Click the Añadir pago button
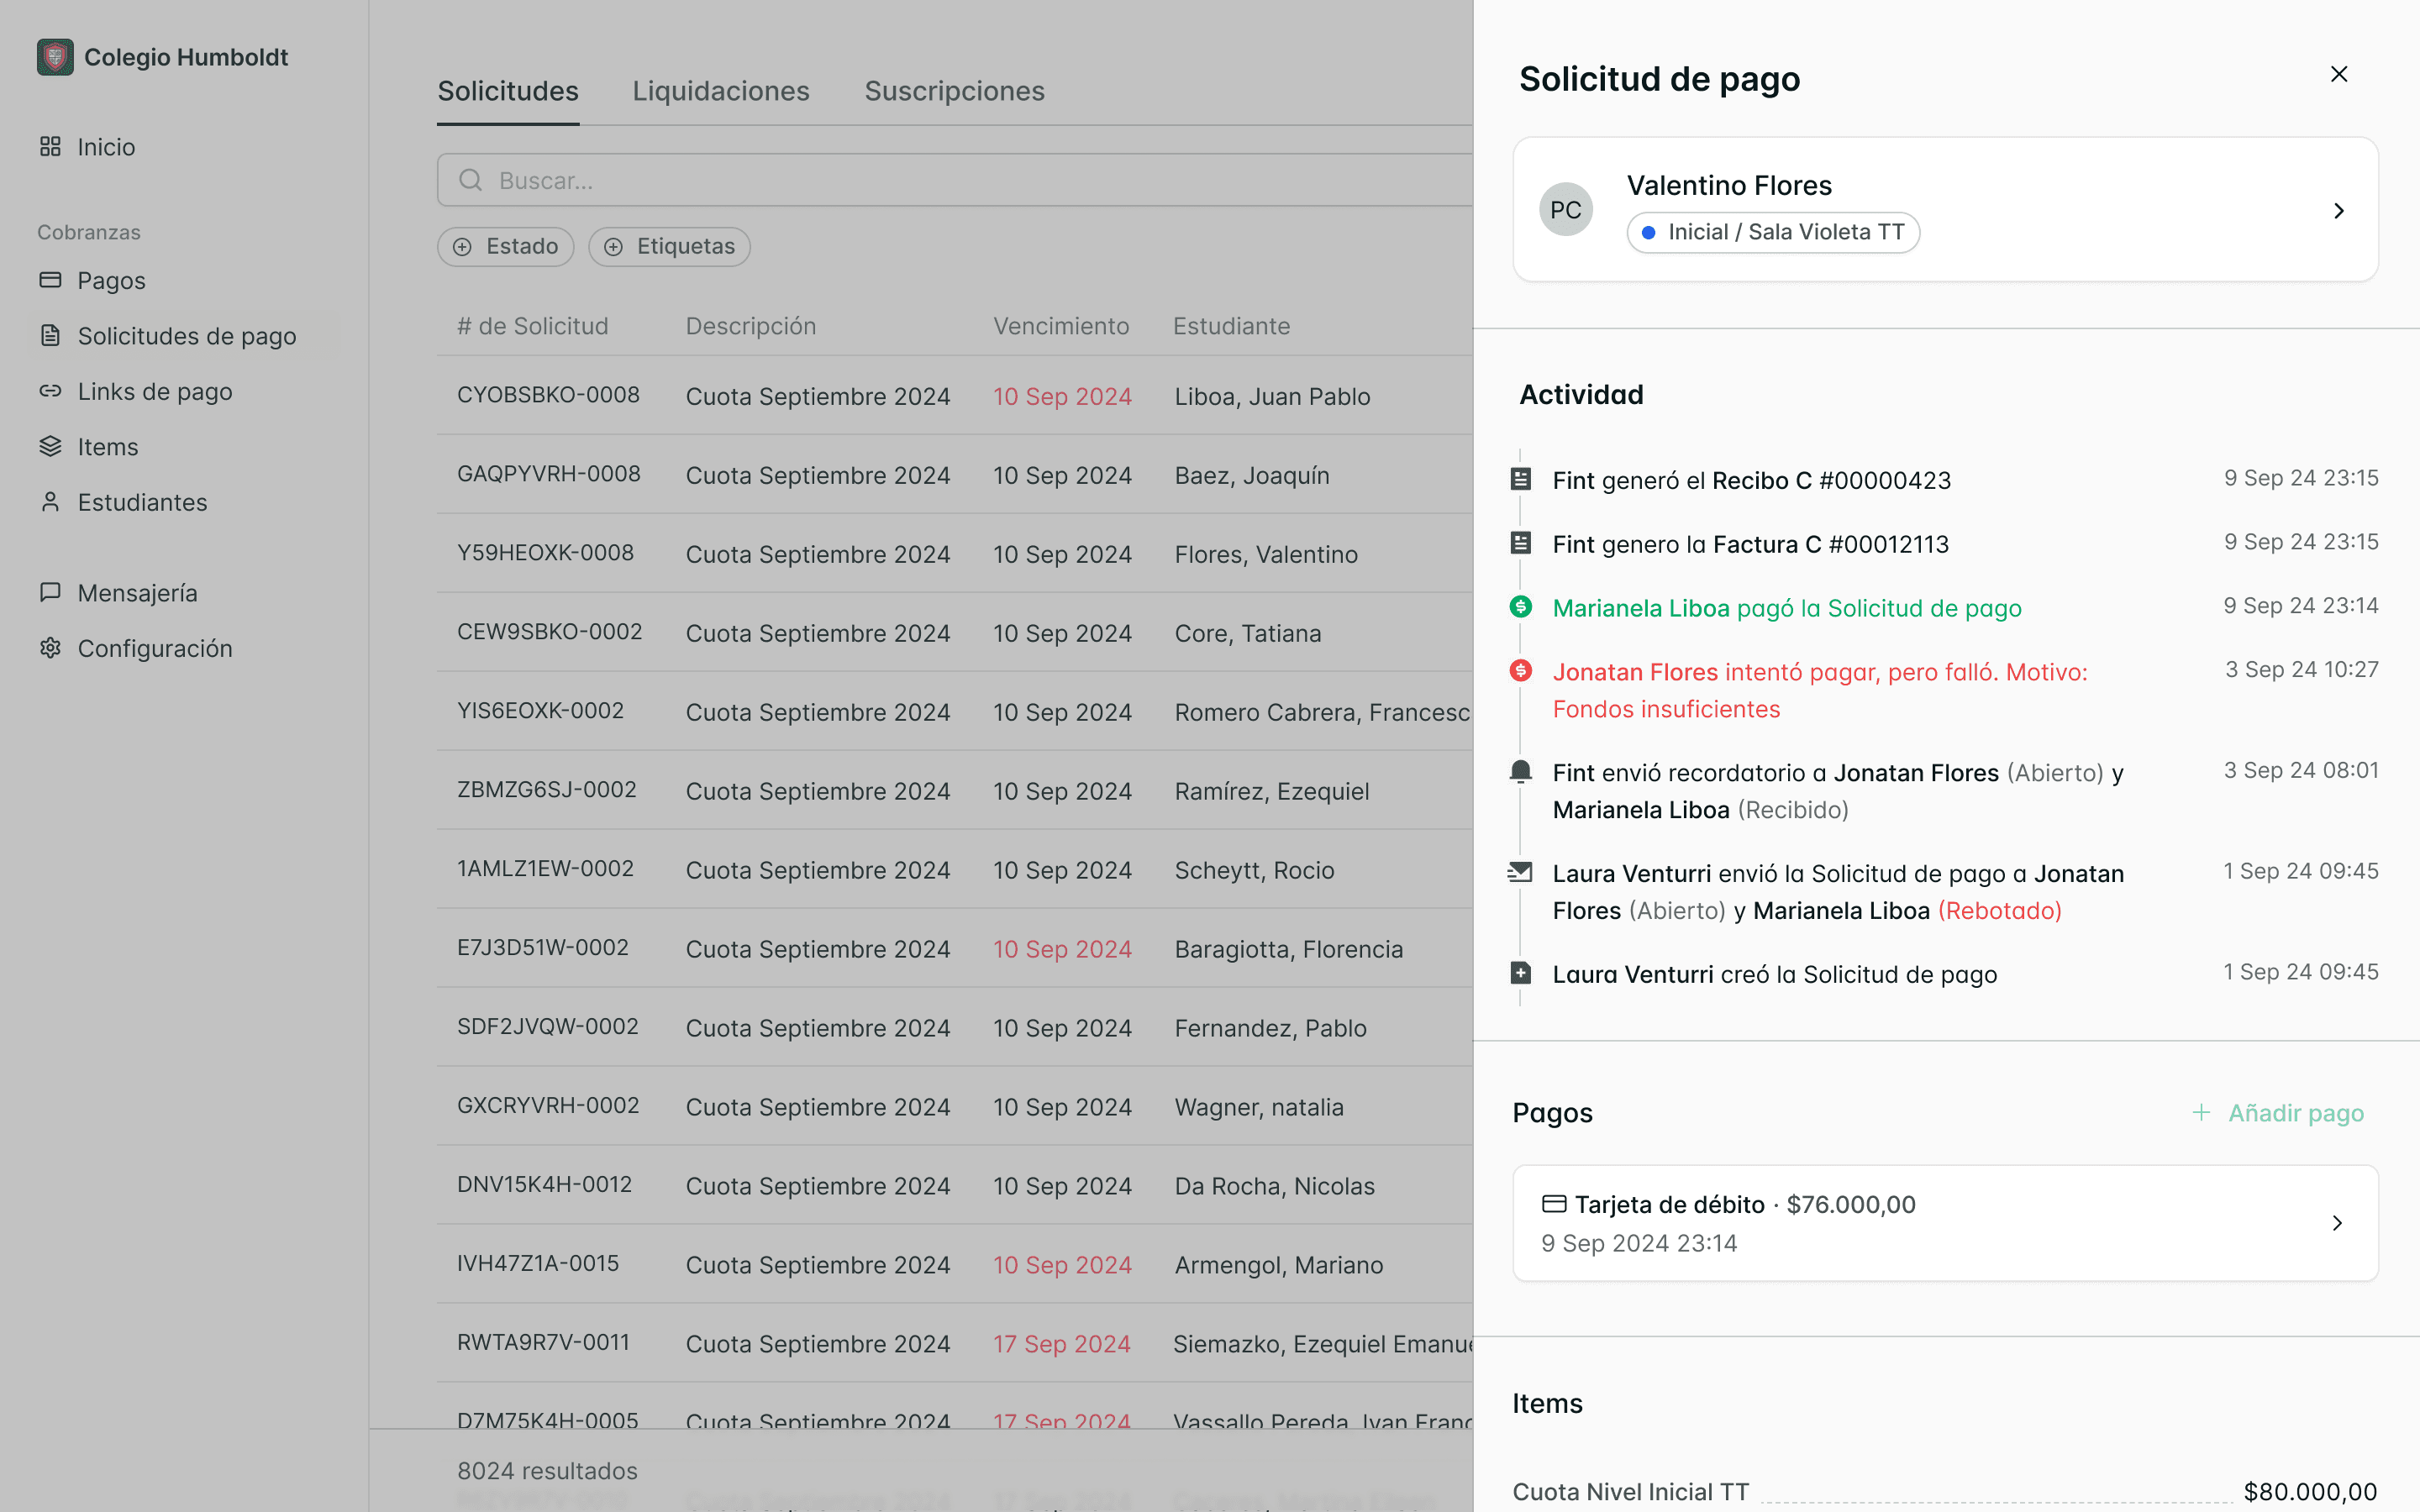 2277,1113
